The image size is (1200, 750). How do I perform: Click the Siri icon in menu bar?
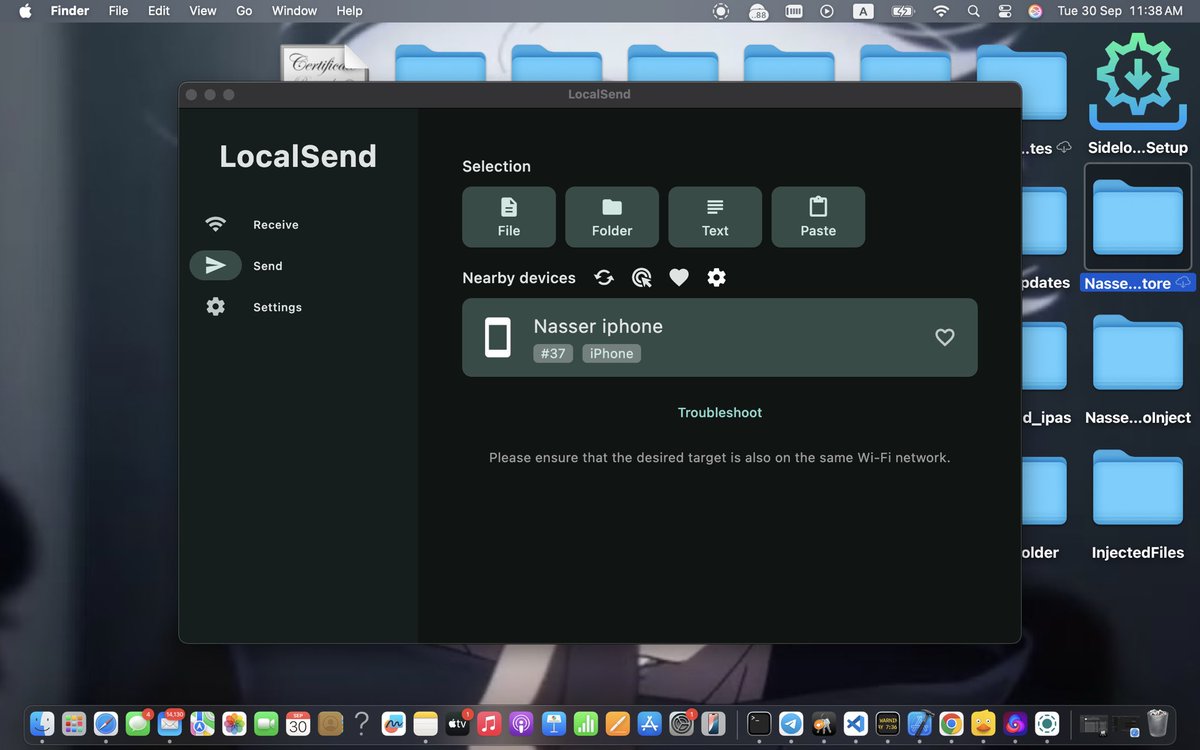point(1035,11)
